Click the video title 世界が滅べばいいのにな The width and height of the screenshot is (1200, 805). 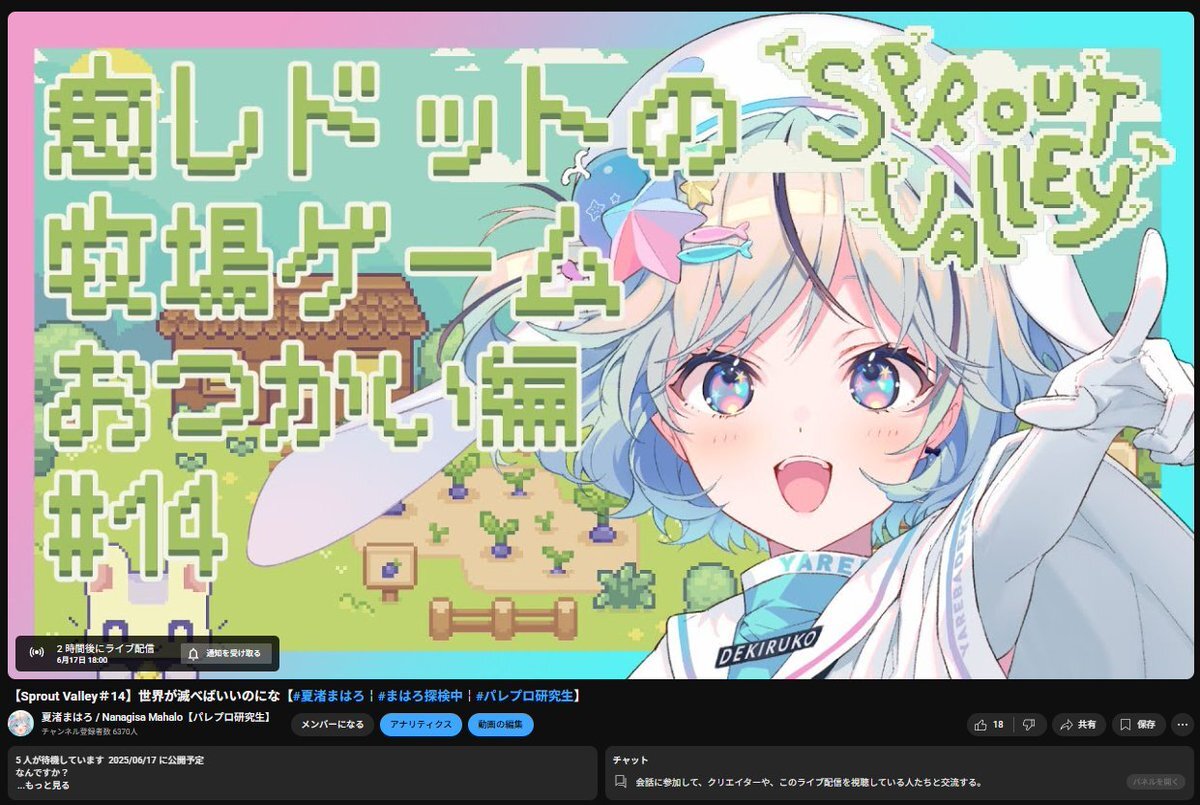[x=208, y=695]
